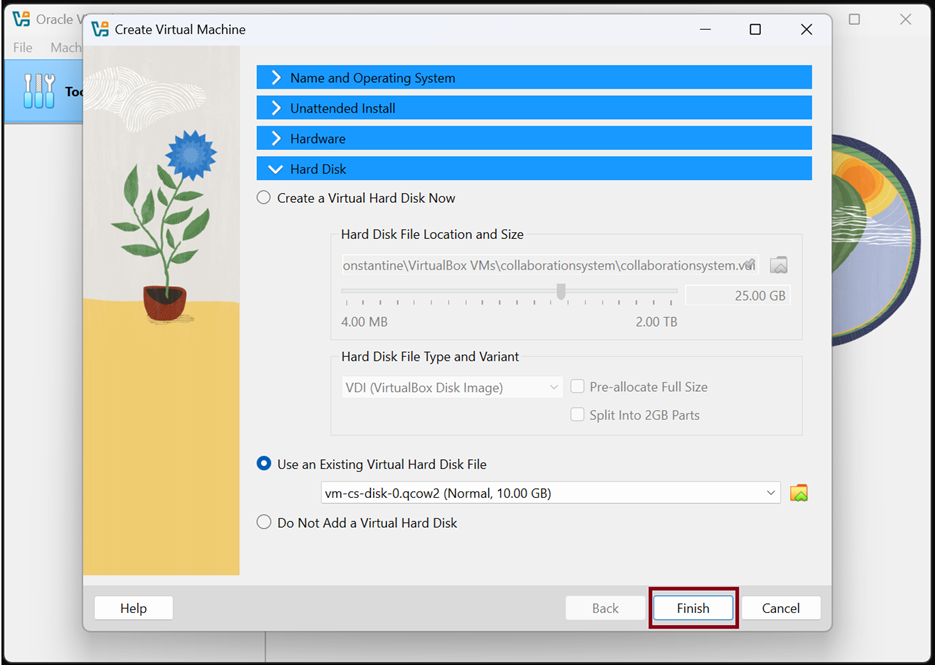Open the Machine menu in VirtualBox Manager
Screen dimensions: 935x665
[66, 47]
